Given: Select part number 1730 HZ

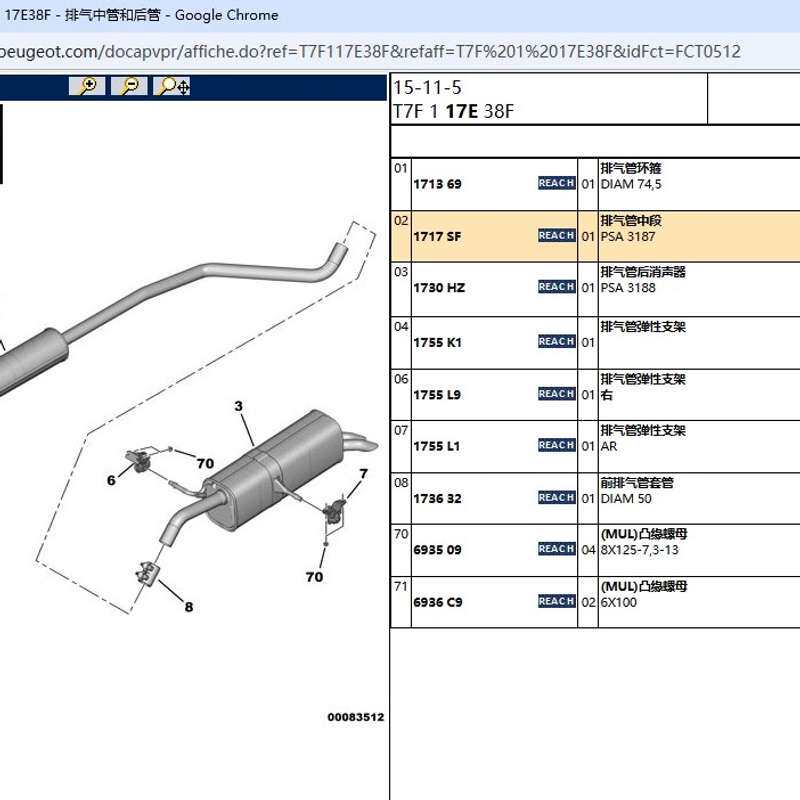Looking at the screenshot, I should click(439, 288).
